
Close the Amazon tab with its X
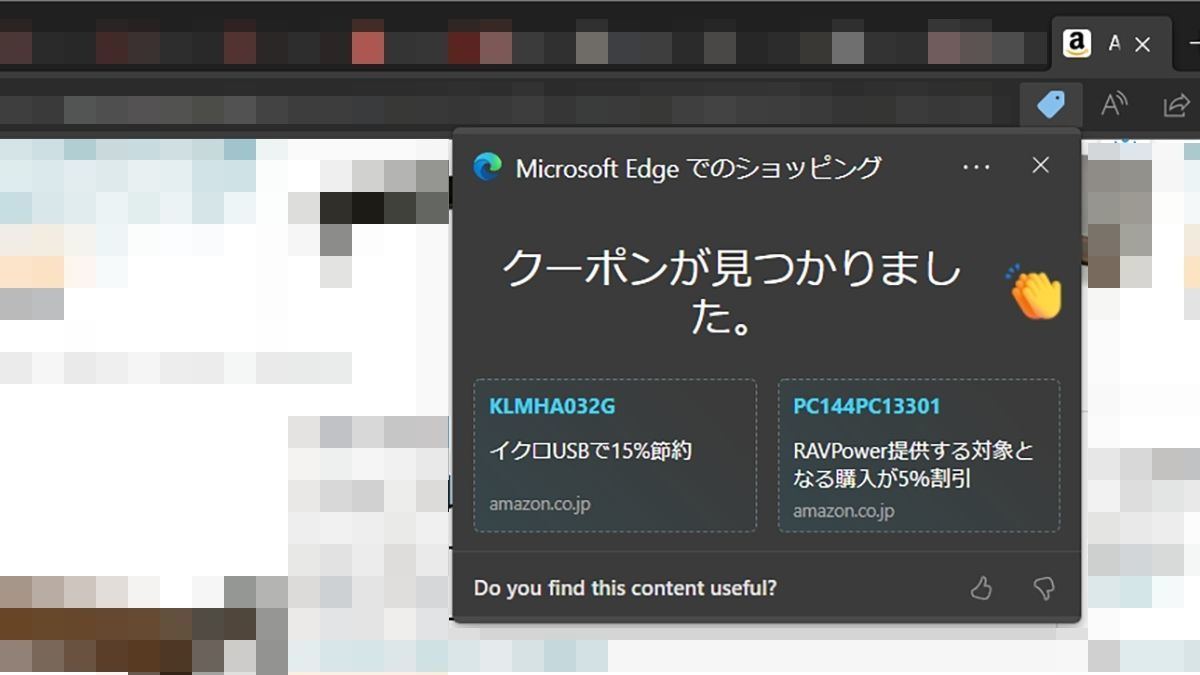click(1143, 44)
